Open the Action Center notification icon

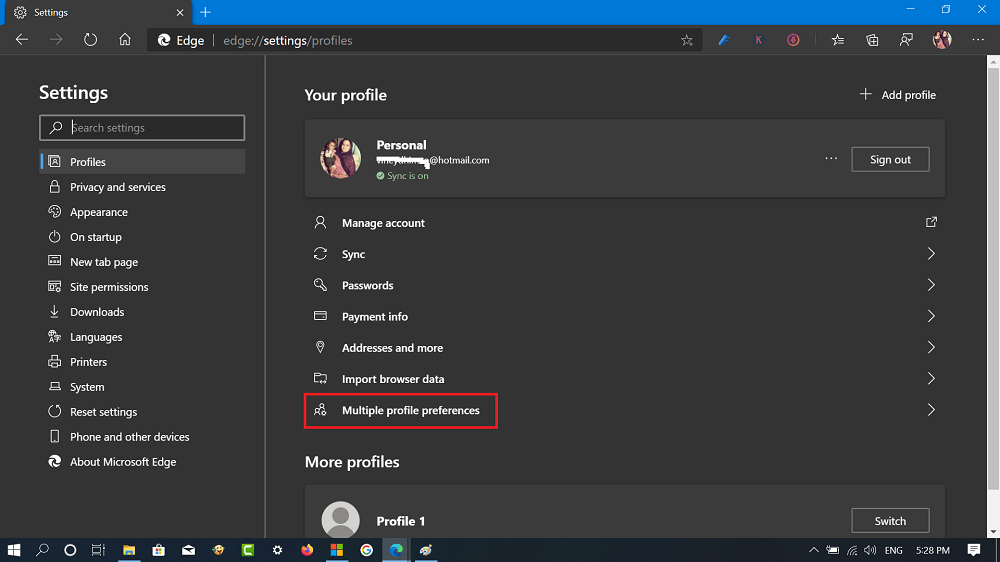click(974, 550)
